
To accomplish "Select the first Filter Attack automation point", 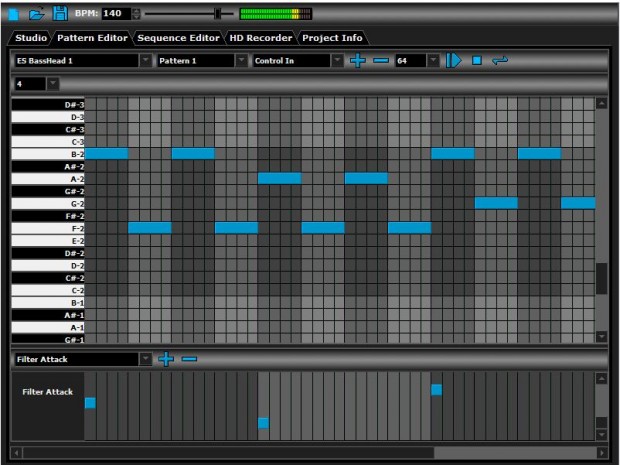I will point(90,403).
